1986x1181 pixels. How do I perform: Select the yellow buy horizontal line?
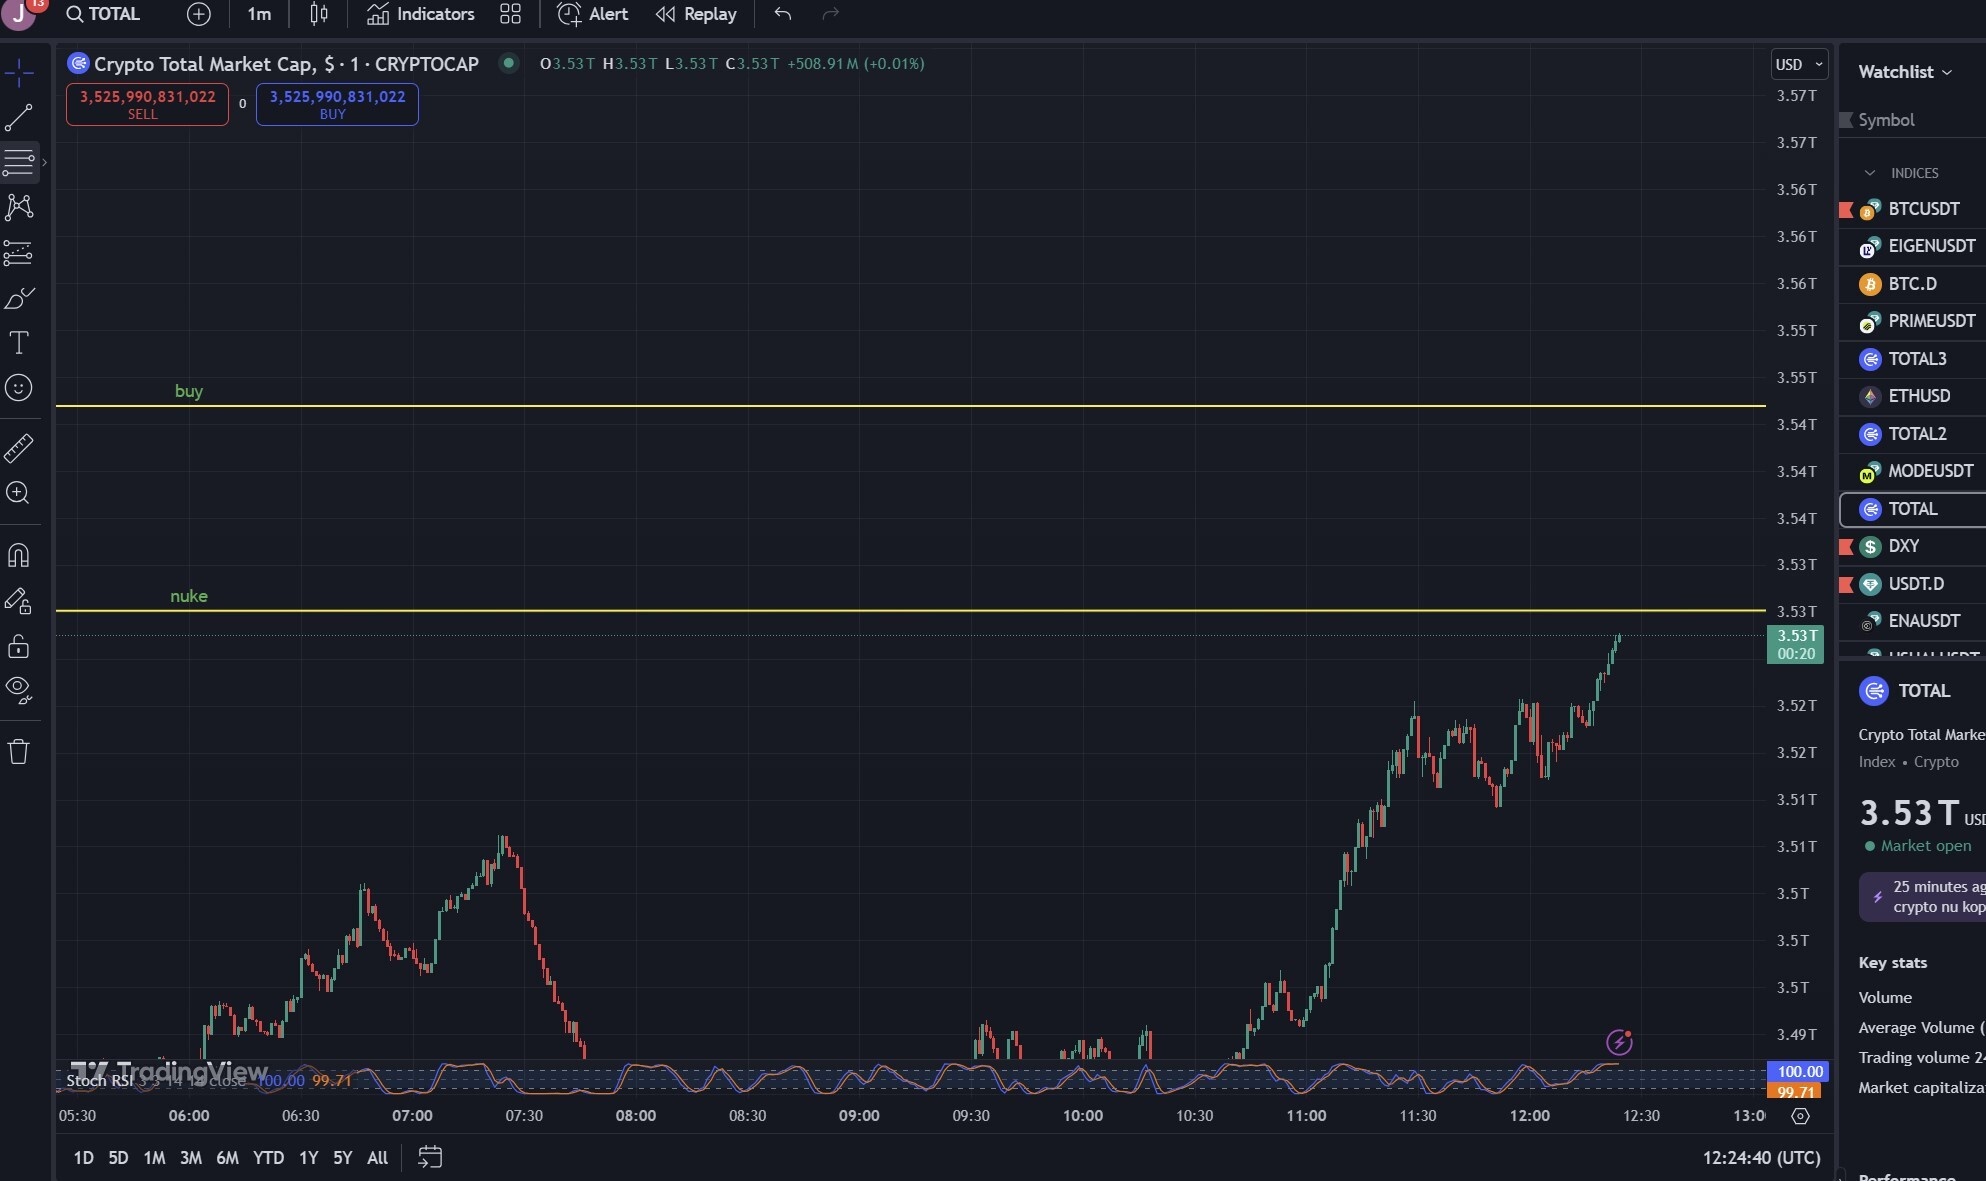pos(910,406)
